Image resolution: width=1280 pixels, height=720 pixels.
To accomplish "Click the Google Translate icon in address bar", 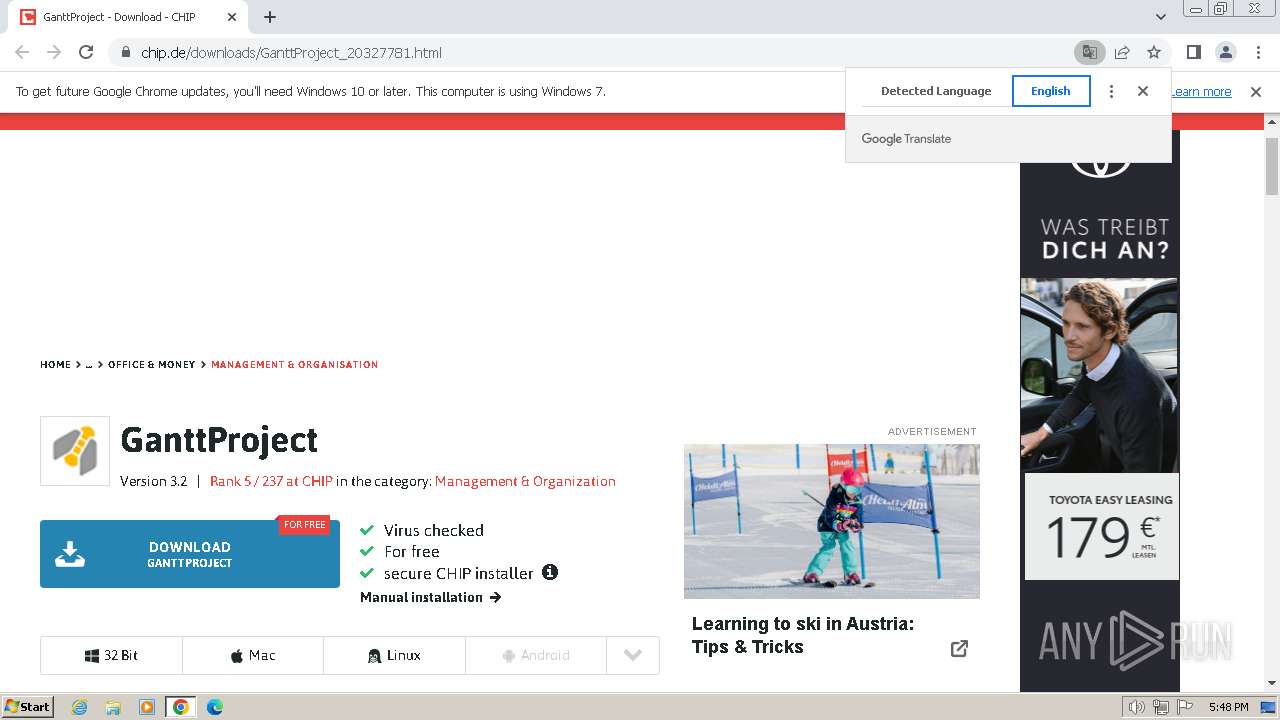I will pyautogui.click(x=1089, y=52).
